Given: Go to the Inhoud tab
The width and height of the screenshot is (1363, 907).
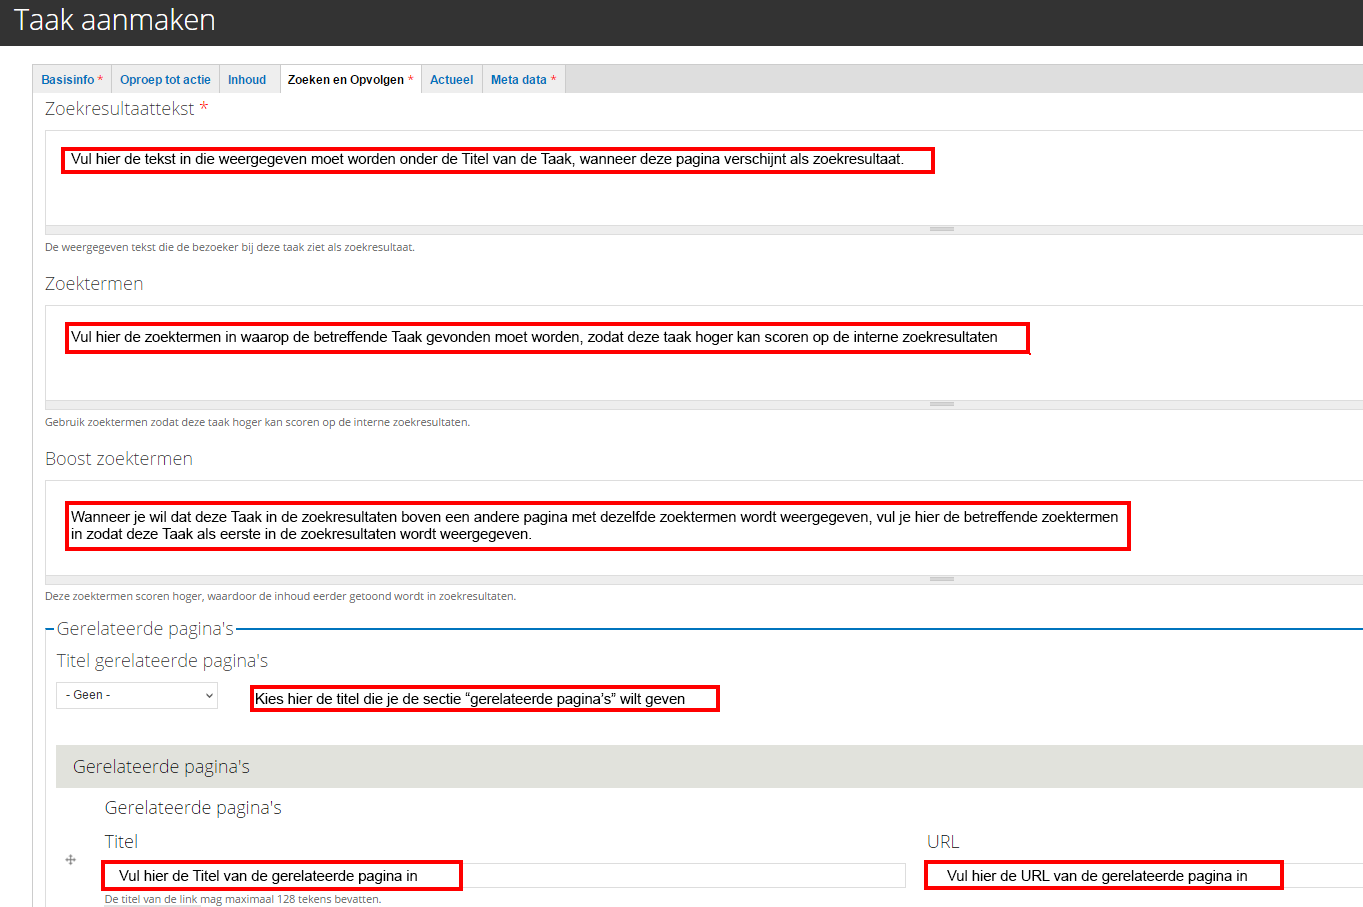Looking at the screenshot, I should 247,80.
